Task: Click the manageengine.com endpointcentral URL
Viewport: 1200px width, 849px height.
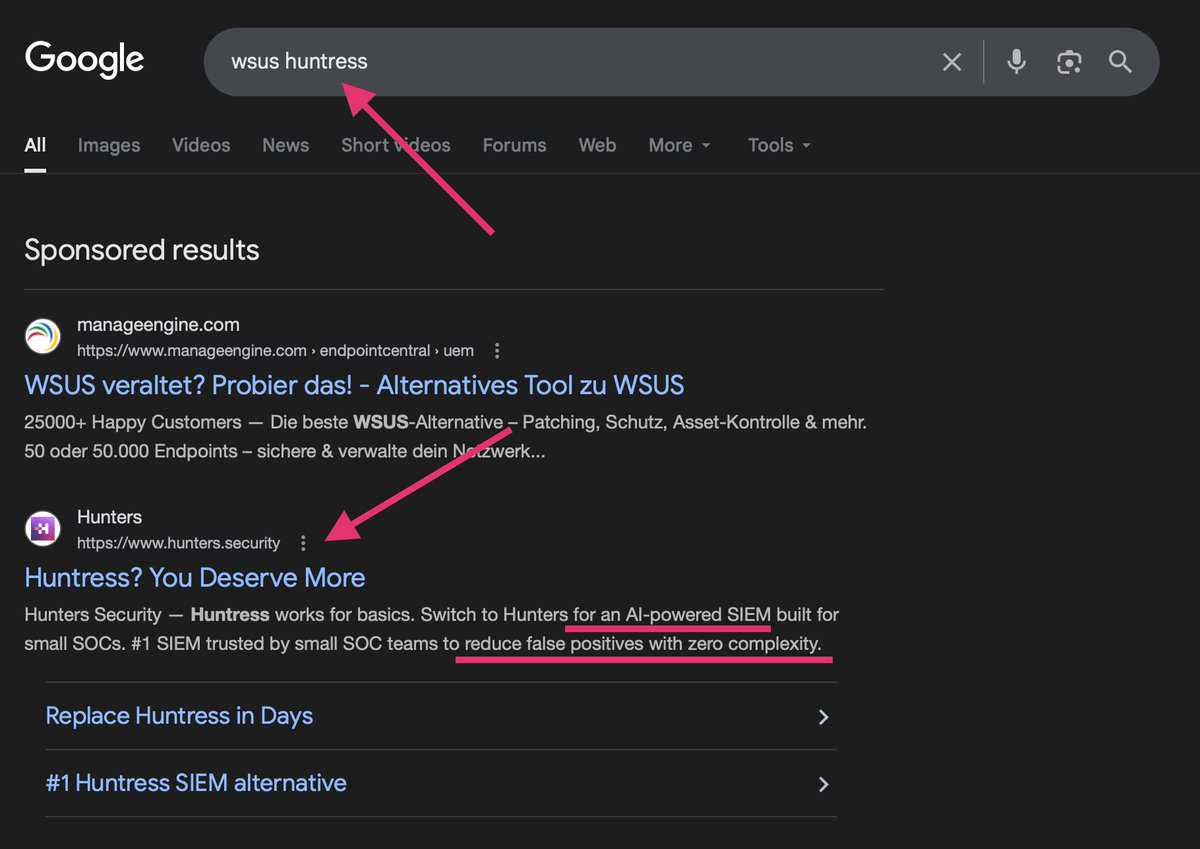Action: (275, 351)
